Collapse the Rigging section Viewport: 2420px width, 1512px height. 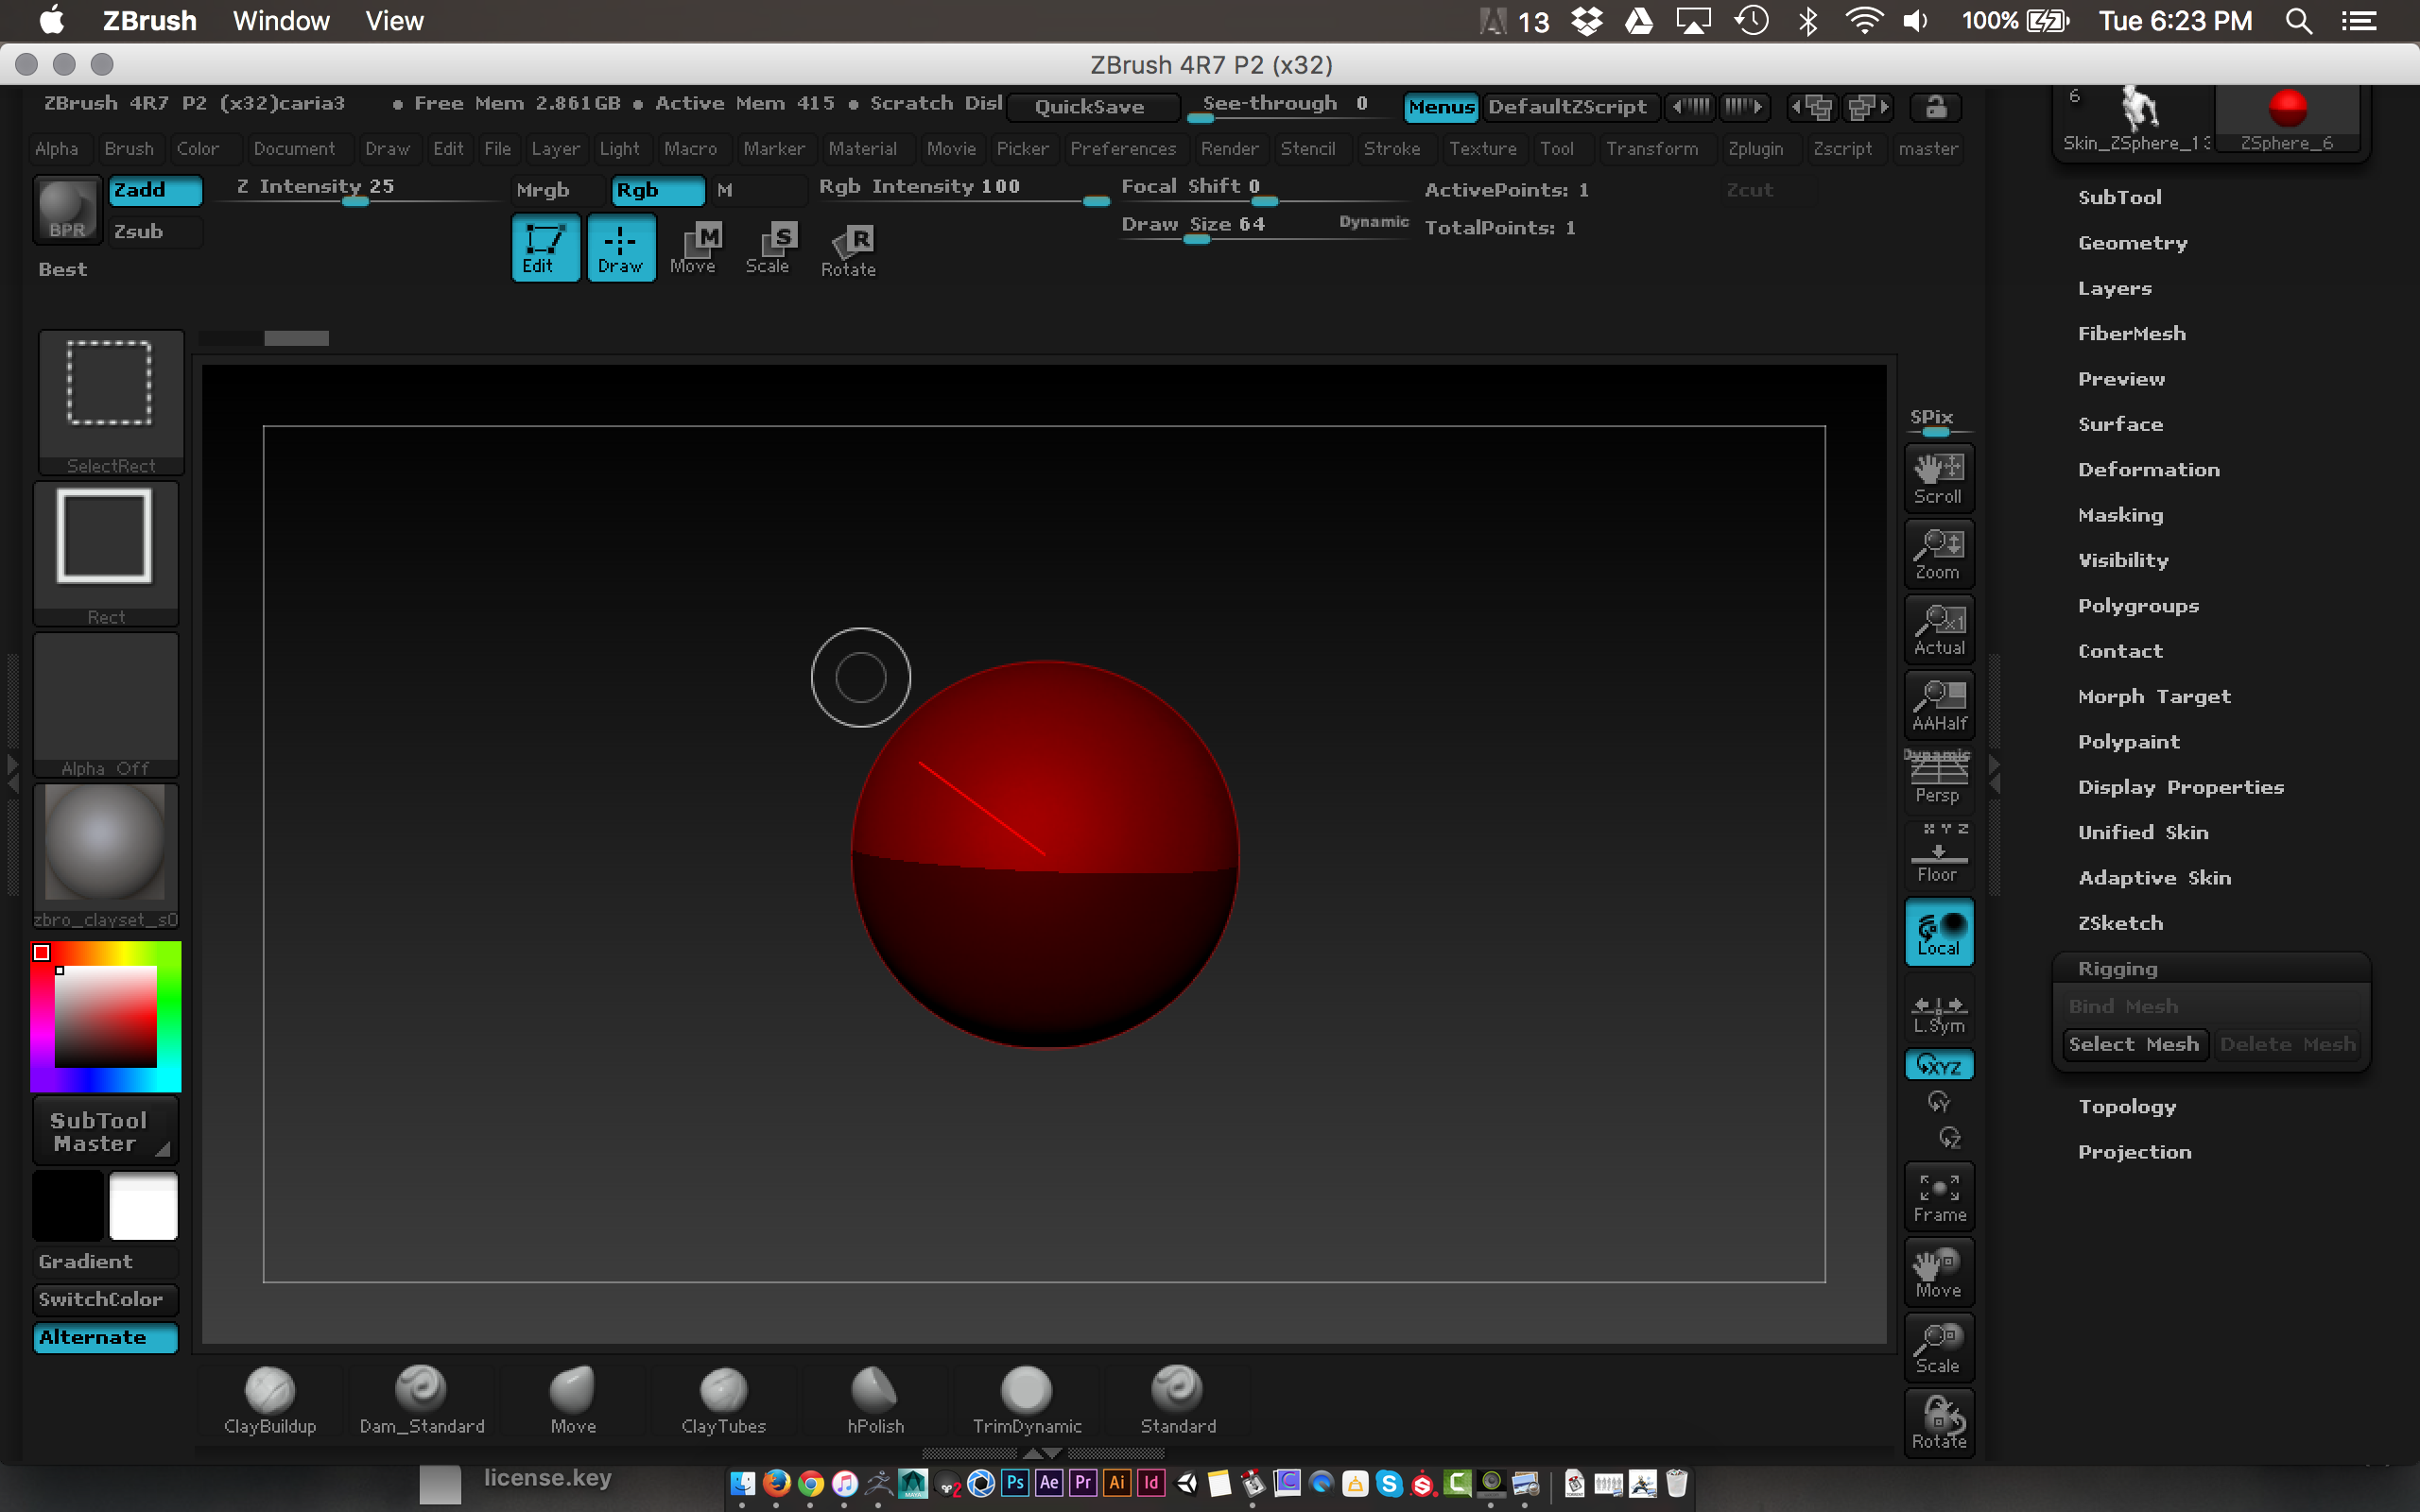pos(2117,969)
